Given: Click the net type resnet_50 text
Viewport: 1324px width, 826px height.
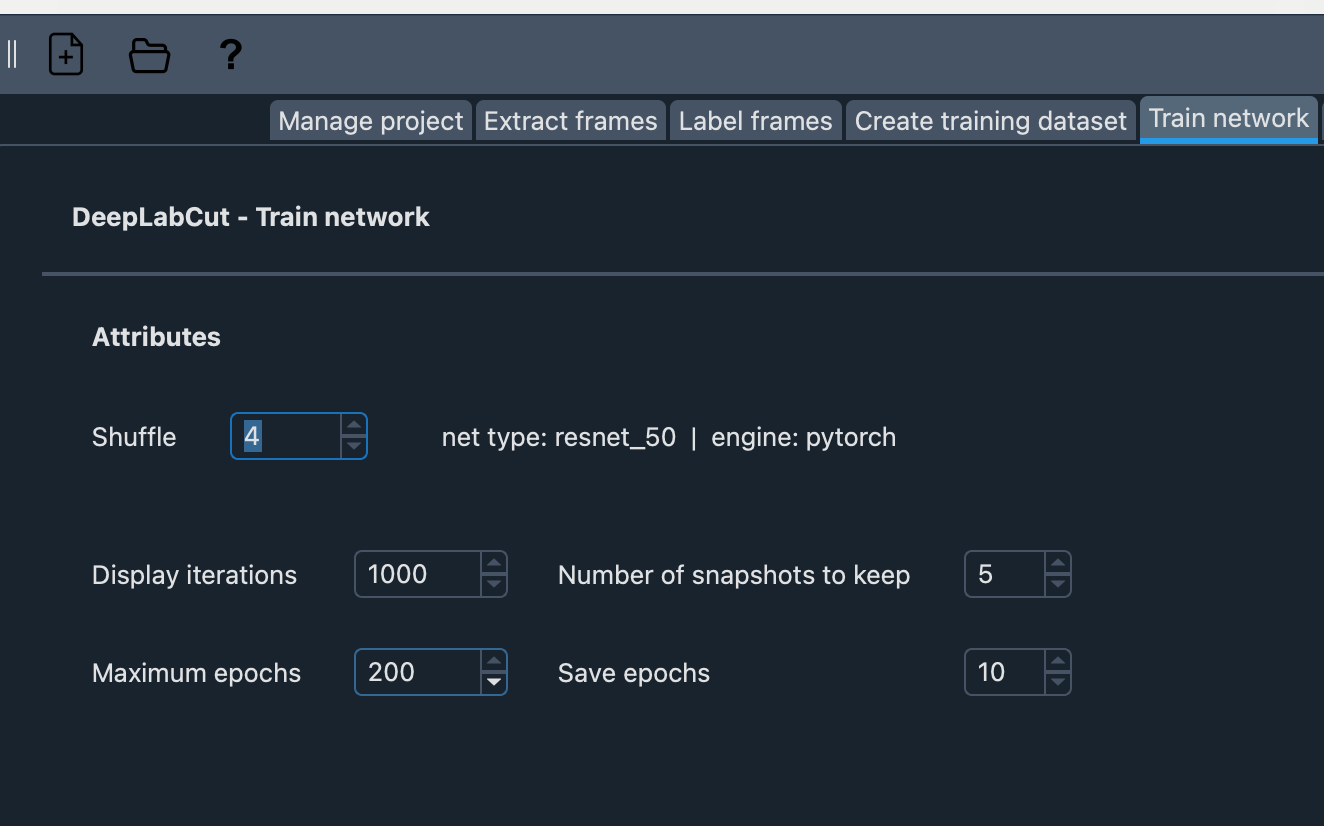Looking at the screenshot, I should tap(559, 437).
